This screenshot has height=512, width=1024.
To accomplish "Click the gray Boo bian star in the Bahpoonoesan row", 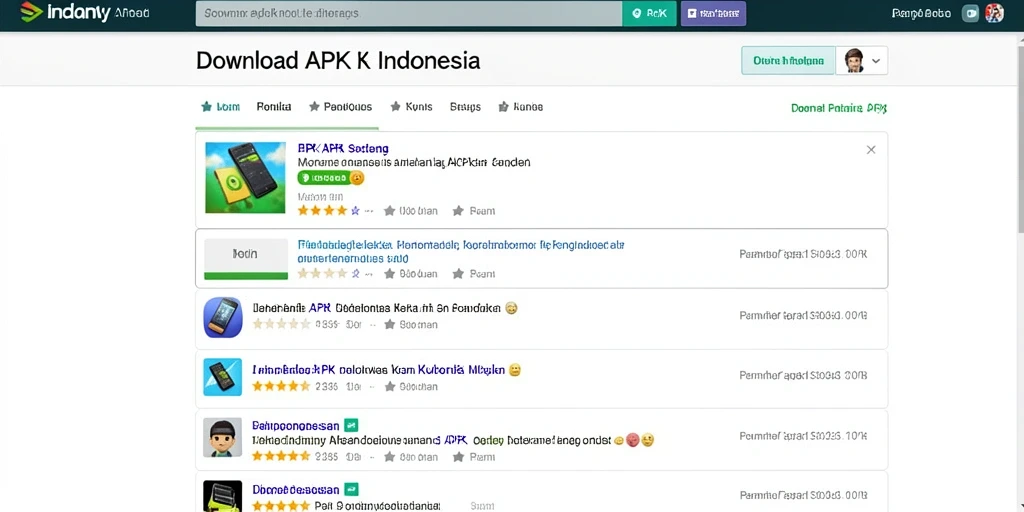I will pos(390,457).
